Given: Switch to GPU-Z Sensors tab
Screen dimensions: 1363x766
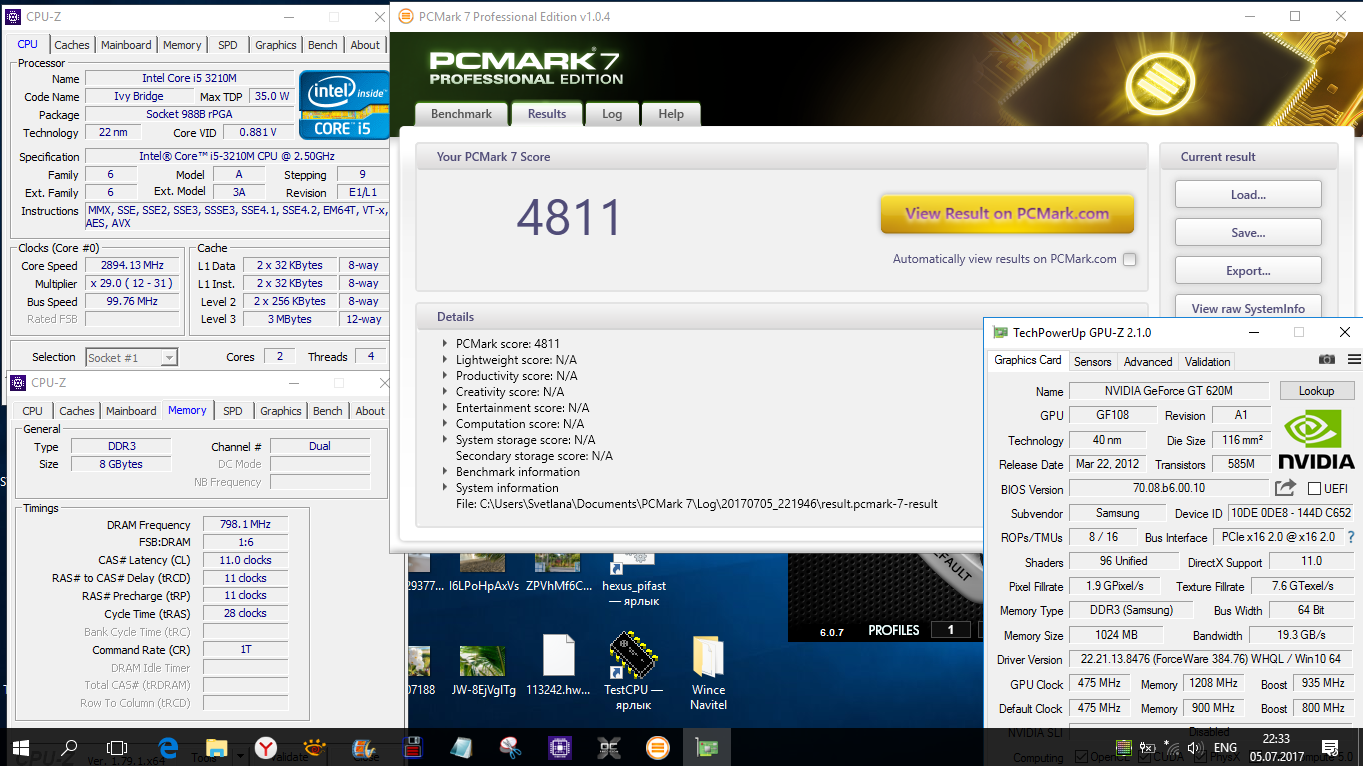Looking at the screenshot, I should pos(1092,362).
